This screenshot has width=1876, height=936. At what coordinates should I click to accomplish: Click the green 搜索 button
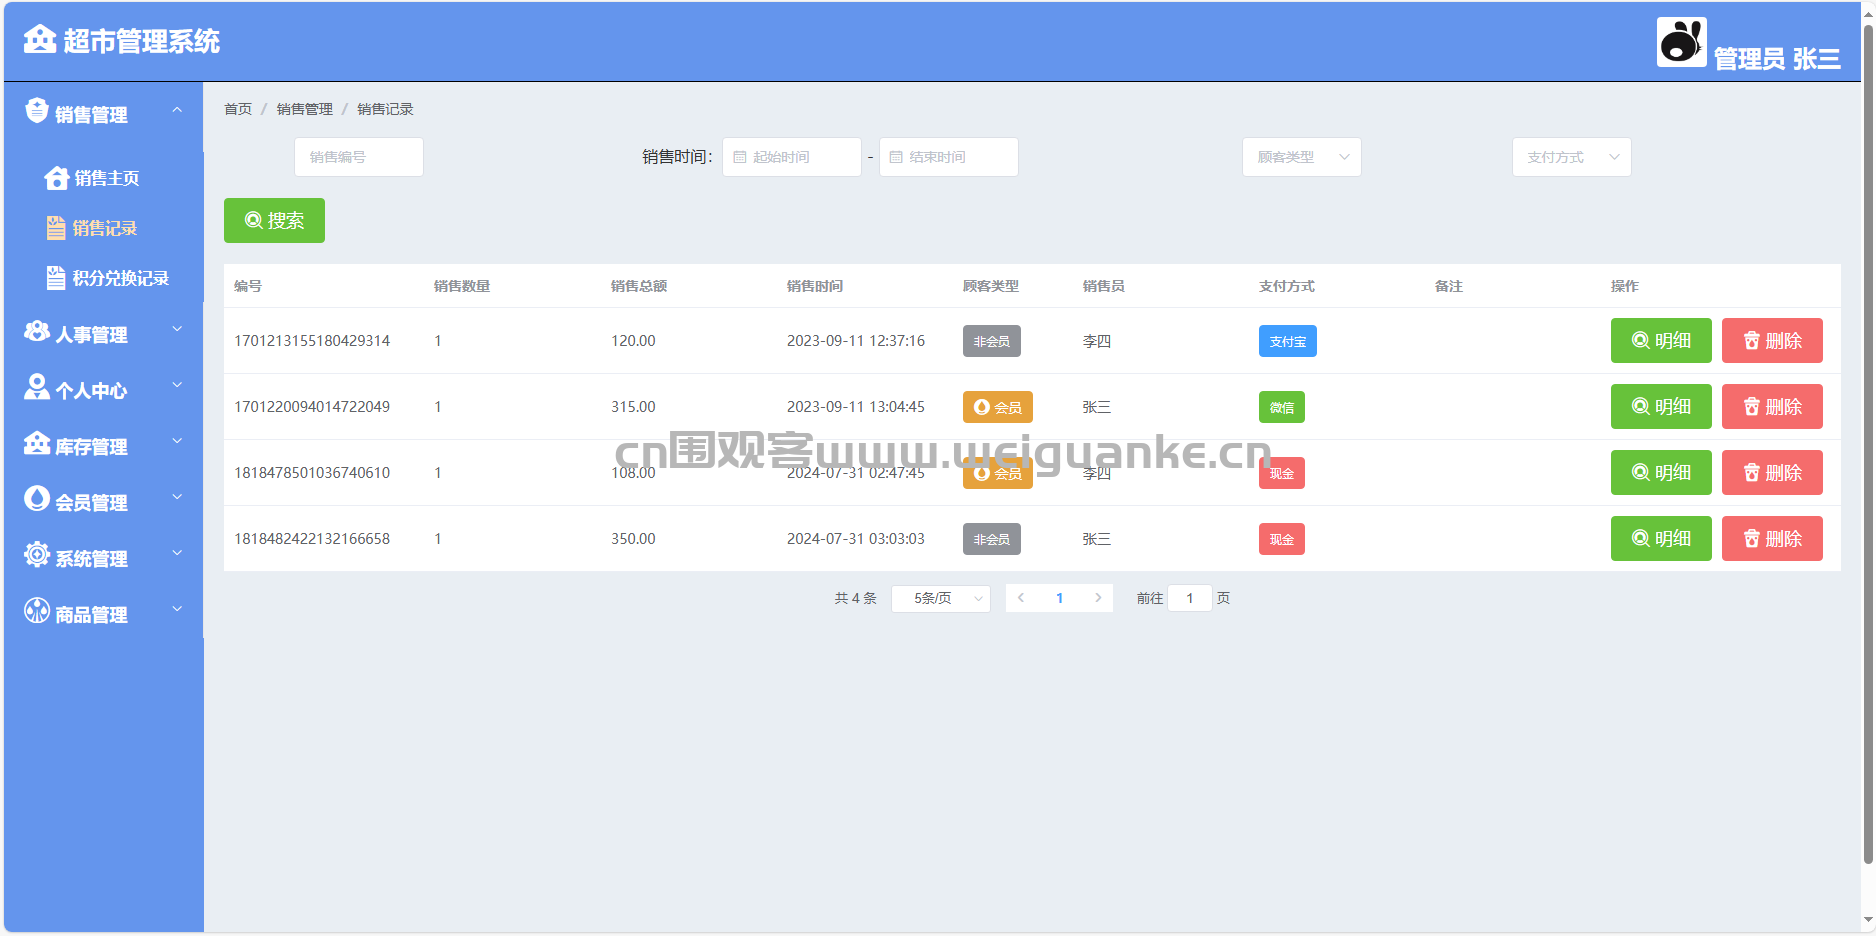(274, 220)
